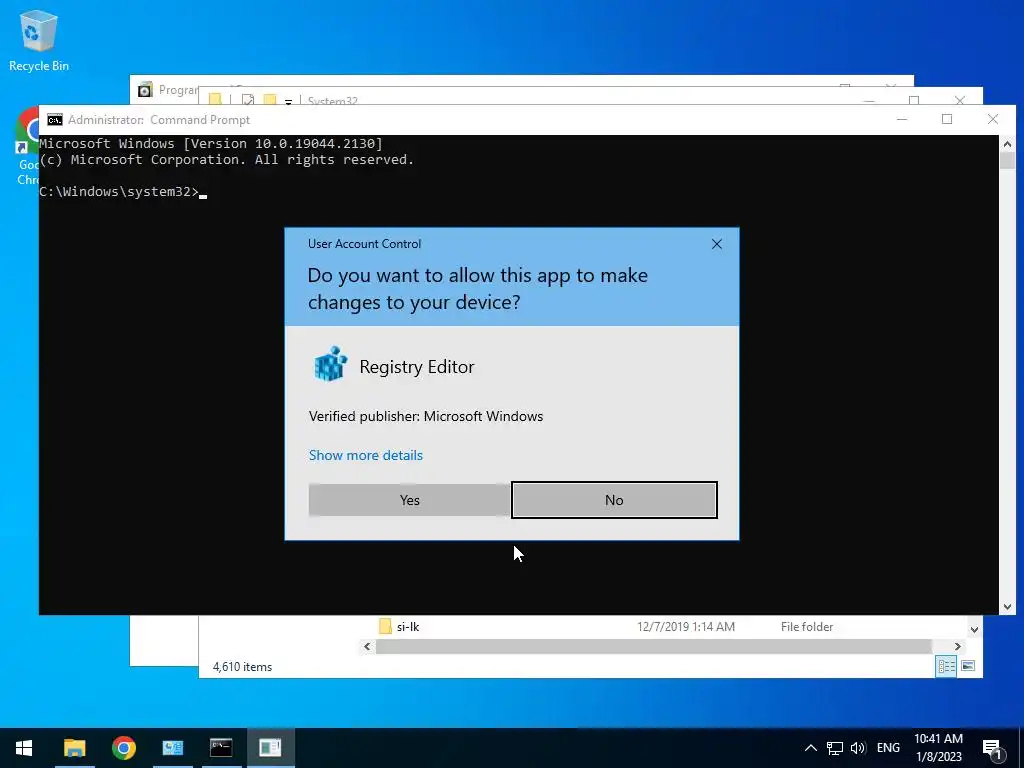
Task: Open the notification center icon
Action: click(992, 749)
